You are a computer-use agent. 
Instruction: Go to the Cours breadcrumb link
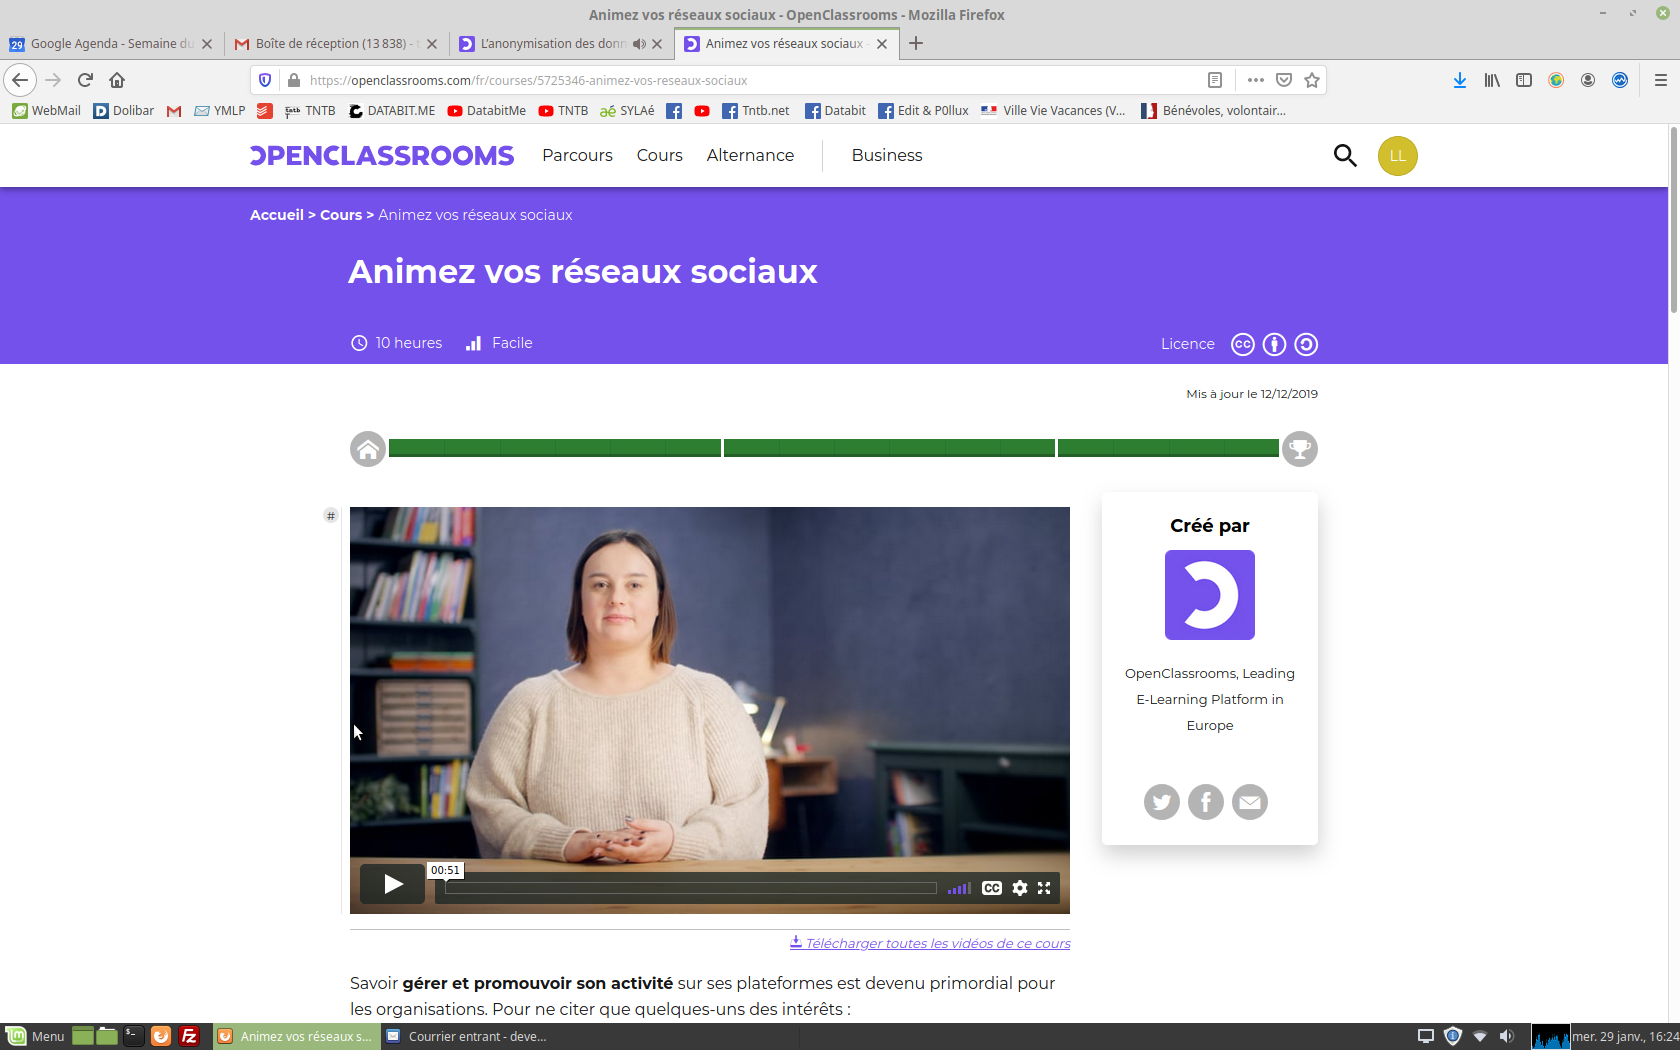coord(340,215)
